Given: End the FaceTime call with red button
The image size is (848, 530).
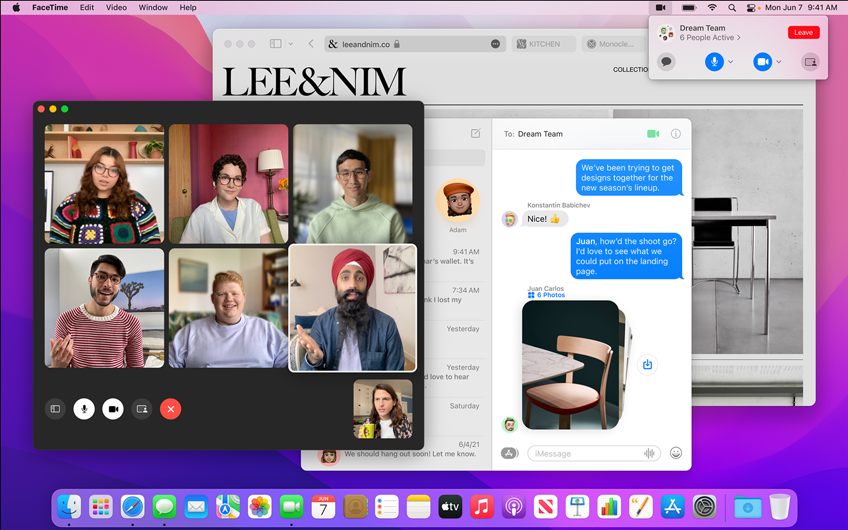Looking at the screenshot, I should (171, 409).
